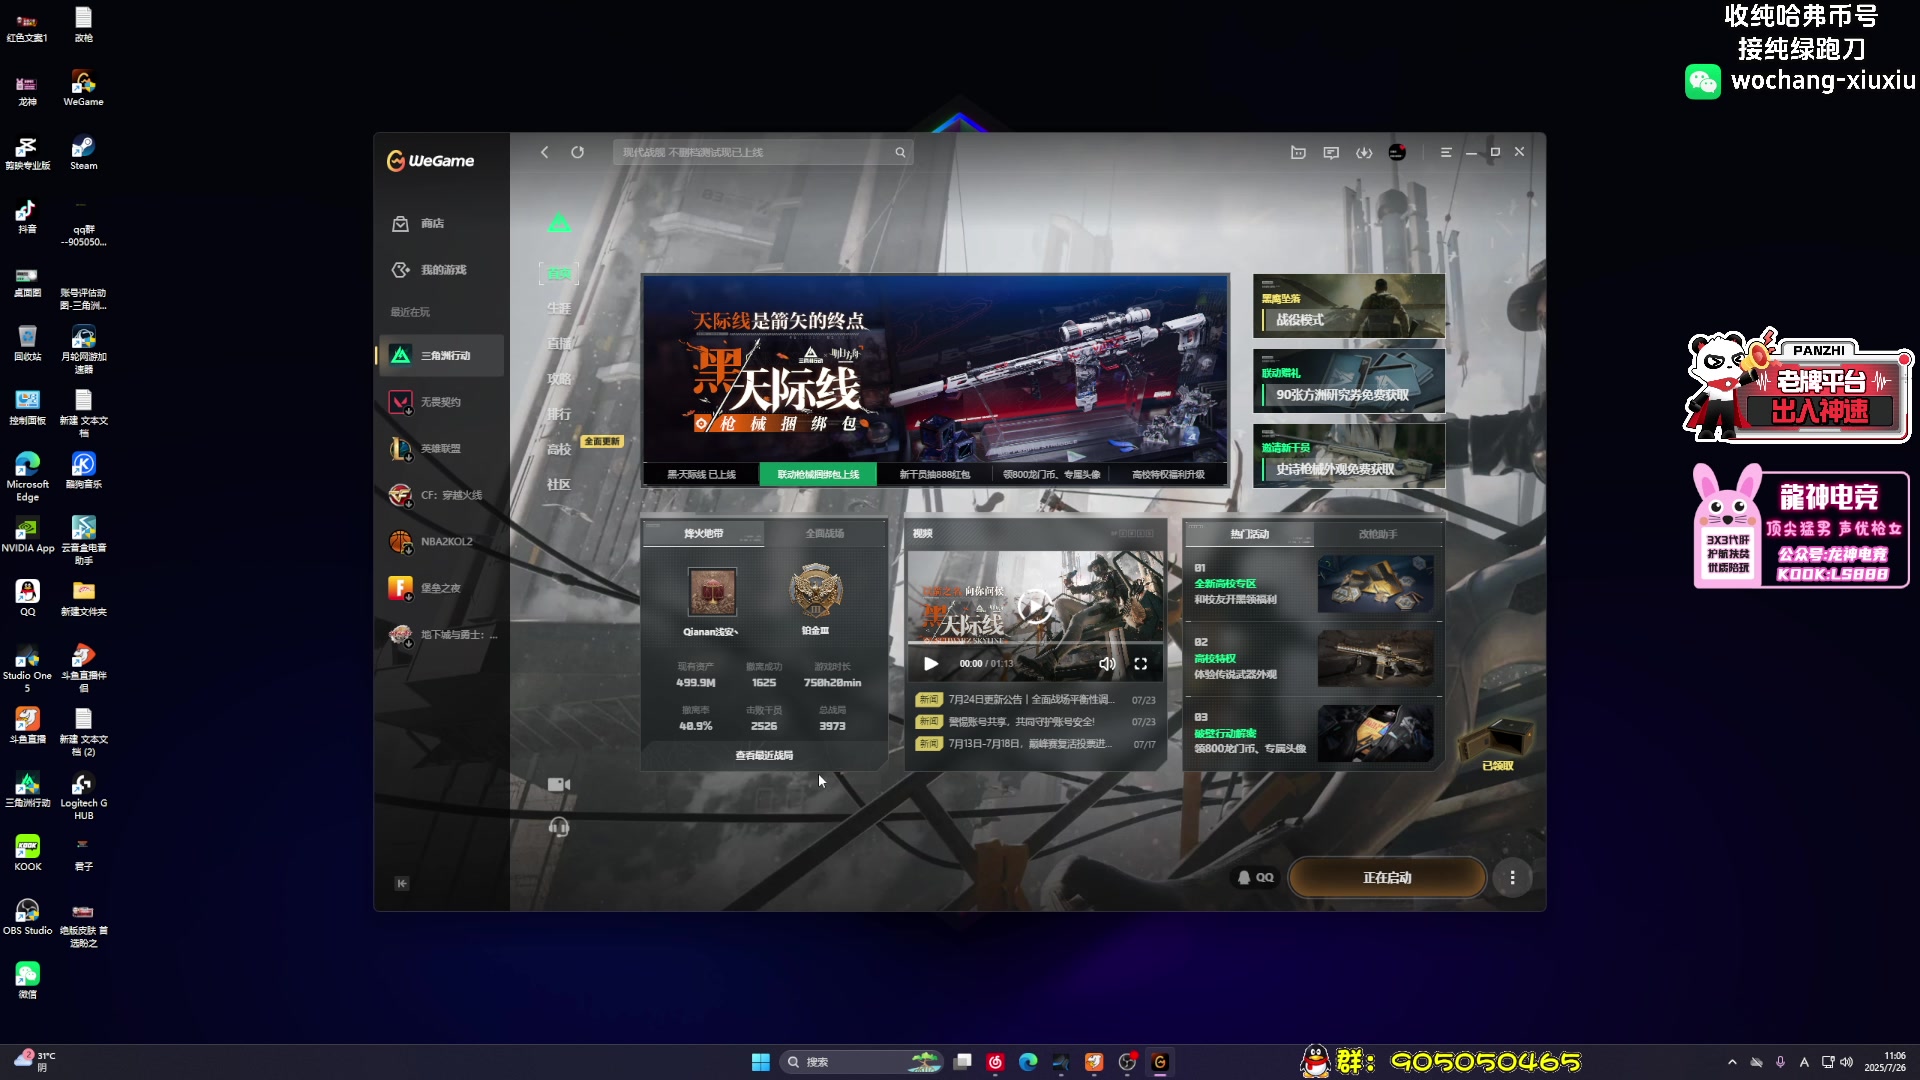Click the Steam desktop shortcut
This screenshot has width=1920, height=1080.
[83, 152]
